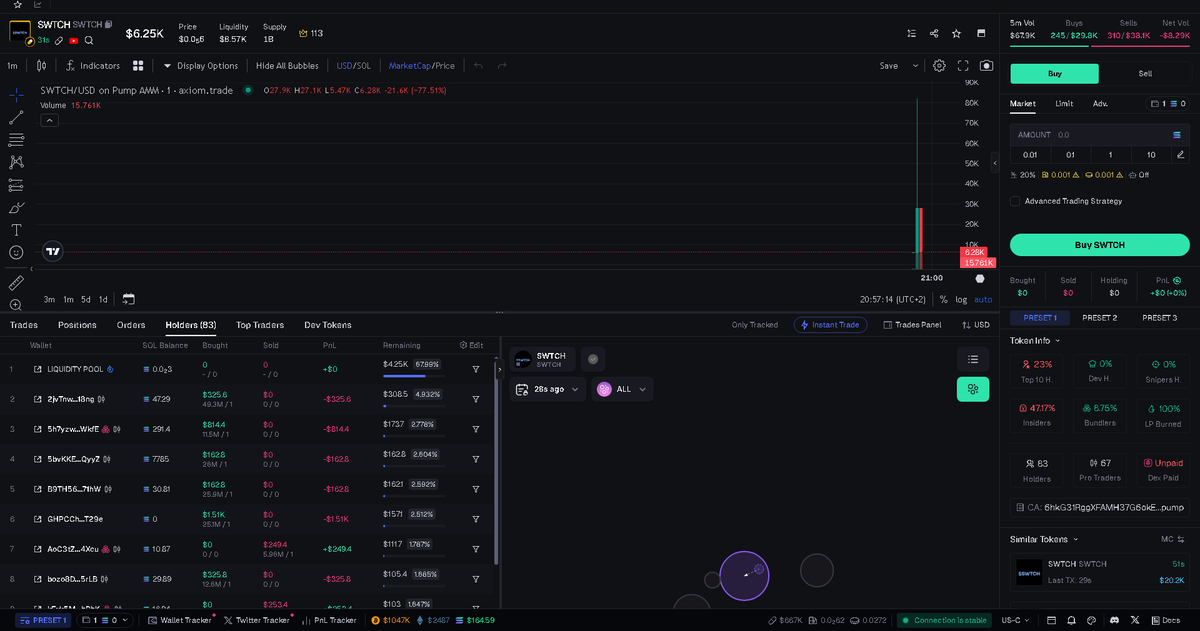Toggle the log scale on chart
1200x631 pixels.
(x=961, y=299)
